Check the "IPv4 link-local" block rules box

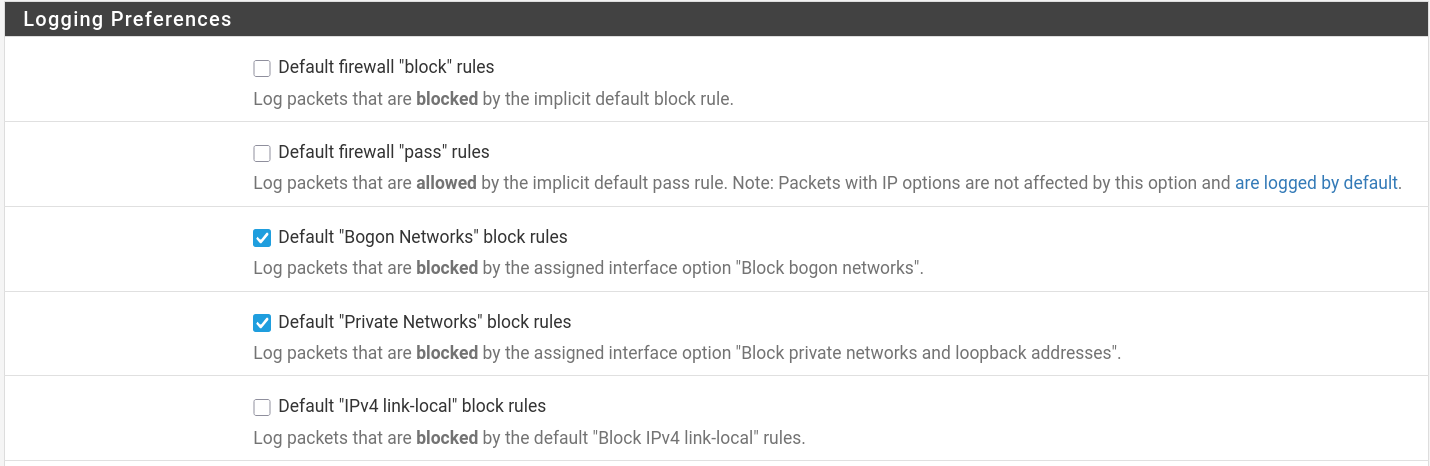262,407
